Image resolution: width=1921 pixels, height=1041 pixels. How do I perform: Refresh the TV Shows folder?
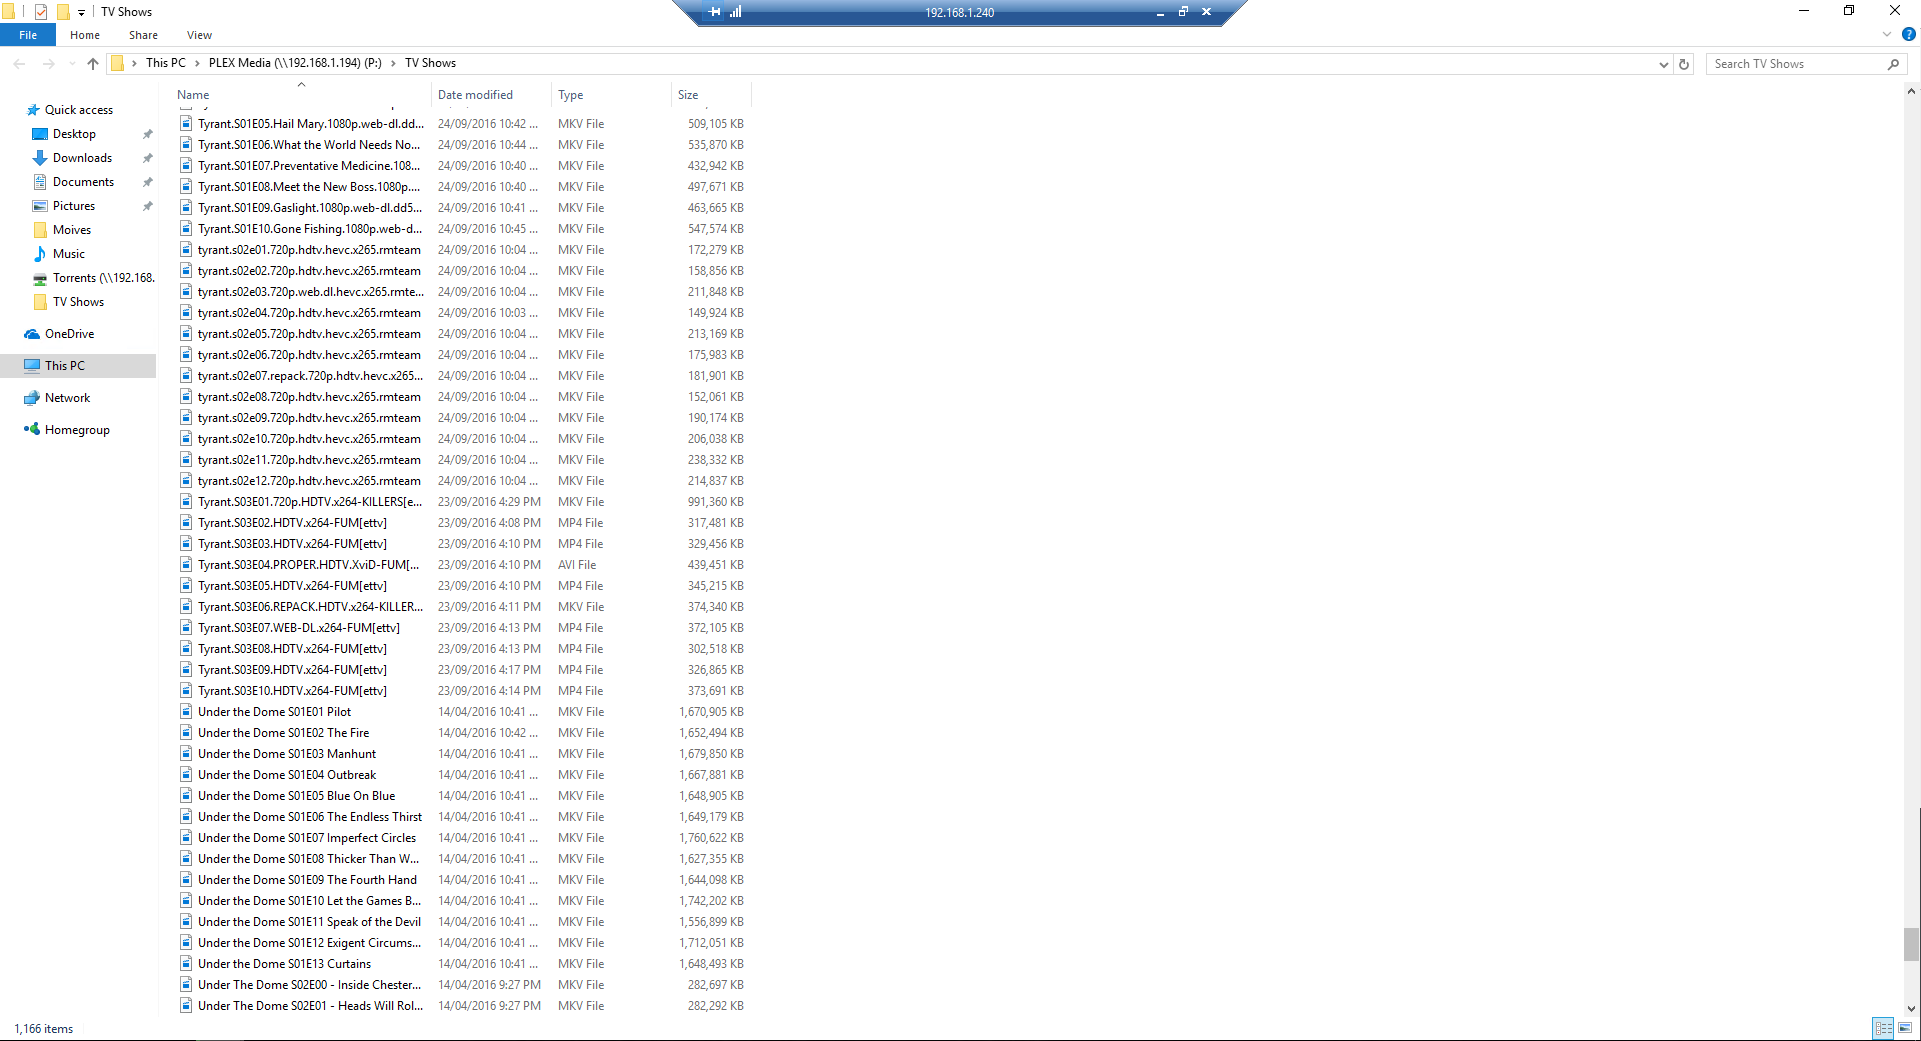point(1684,64)
